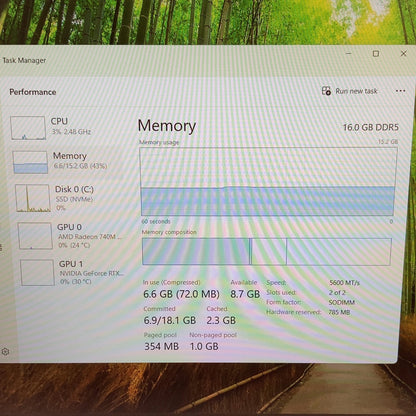This screenshot has width=416, height=416.
Task: Open Task Manager settings gear
Action: pyautogui.click(x=5, y=351)
